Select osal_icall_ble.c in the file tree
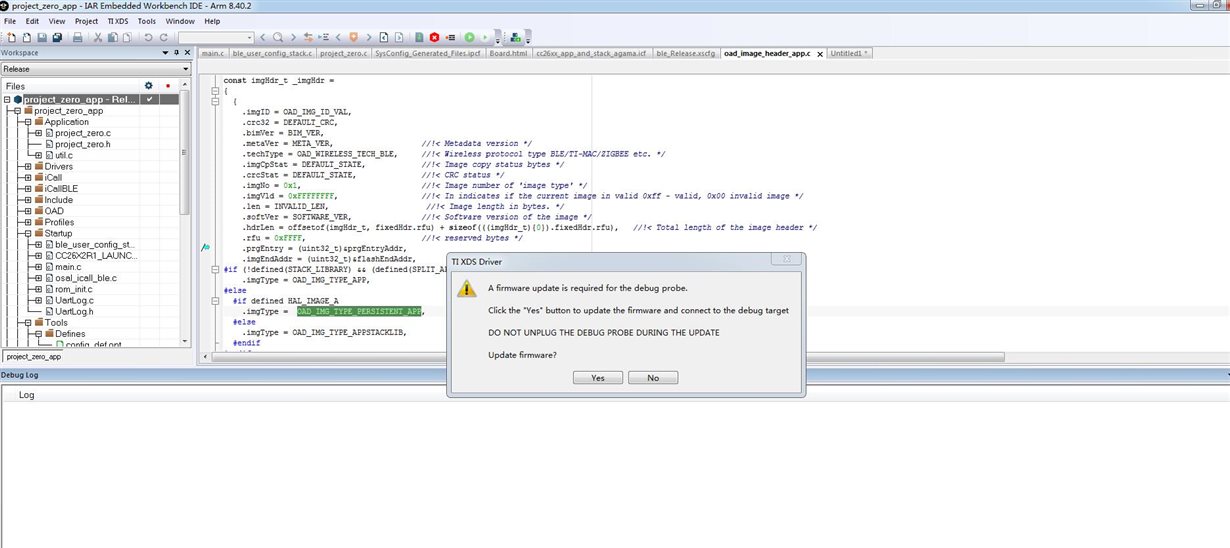 tap(86, 278)
